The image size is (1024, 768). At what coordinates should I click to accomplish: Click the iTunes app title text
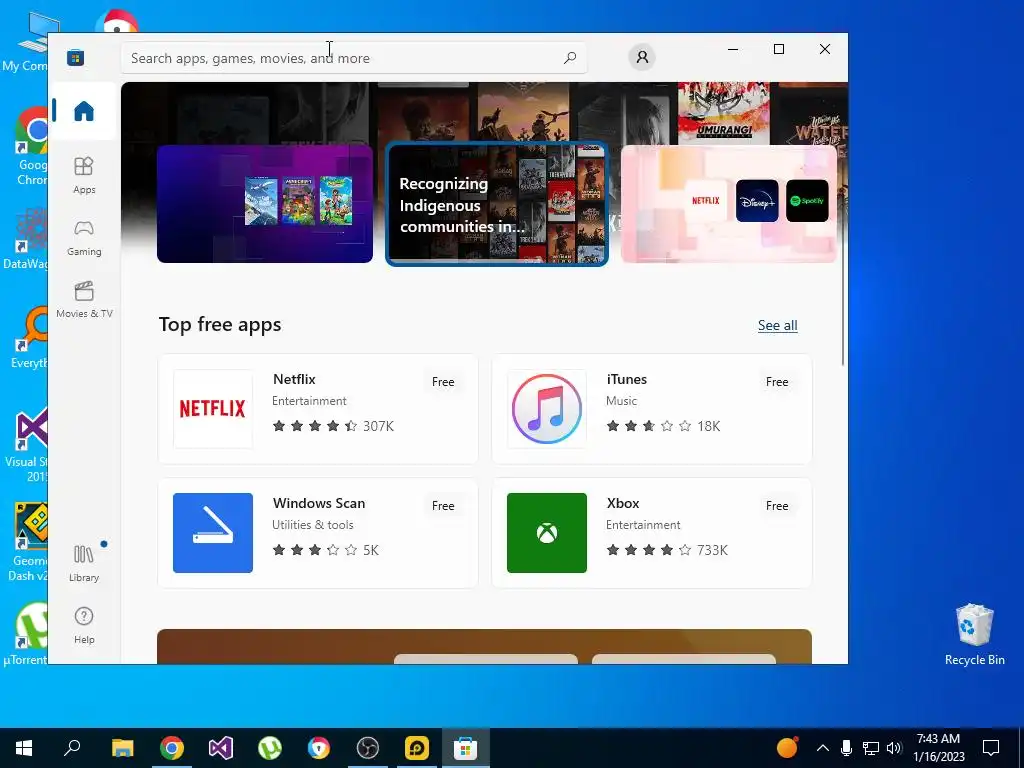pyautogui.click(x=627, y=379)
